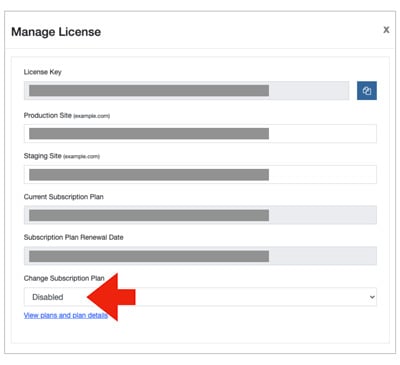The height and width of the screenshot is (365, 400).
Task: Click the Current Subscription Plan field
Action: pos(200,215)
